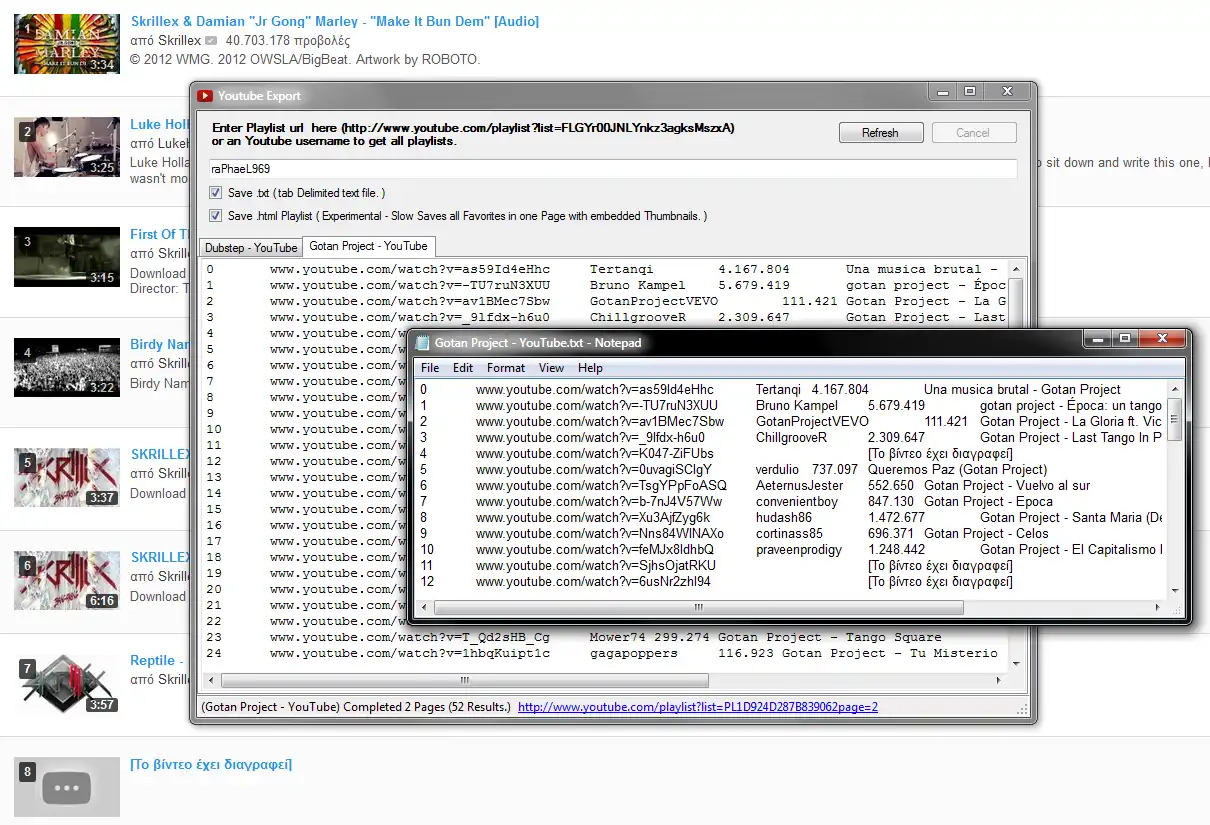The width and height of the screenshot is (1210, 825).
Task: Click Gotan Project - Tango Square in Youtube Export
Action: 830,637
